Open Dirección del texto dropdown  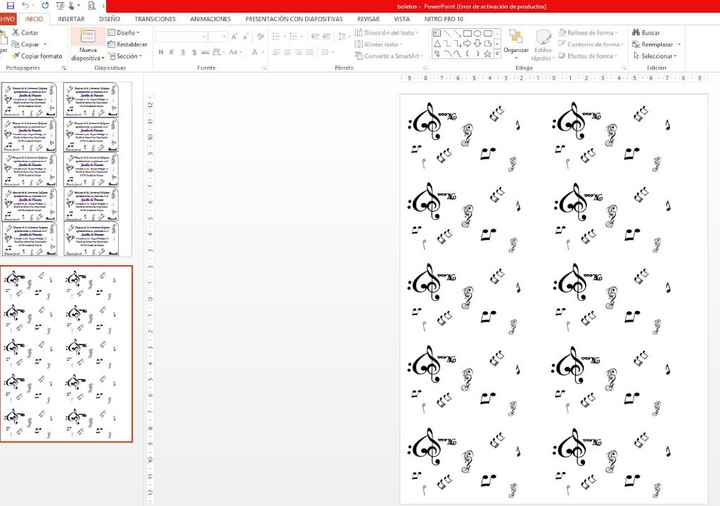click(x=387, y=33)
